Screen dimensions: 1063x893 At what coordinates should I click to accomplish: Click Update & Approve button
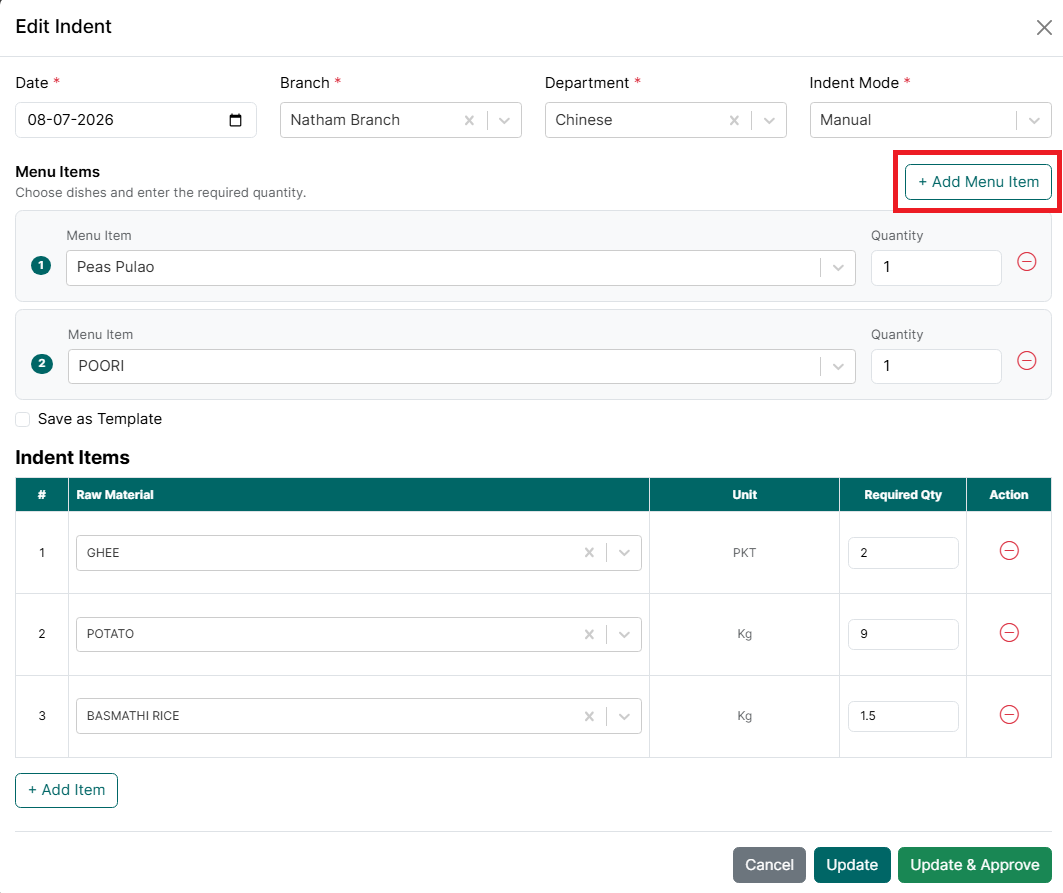(974, 865)
